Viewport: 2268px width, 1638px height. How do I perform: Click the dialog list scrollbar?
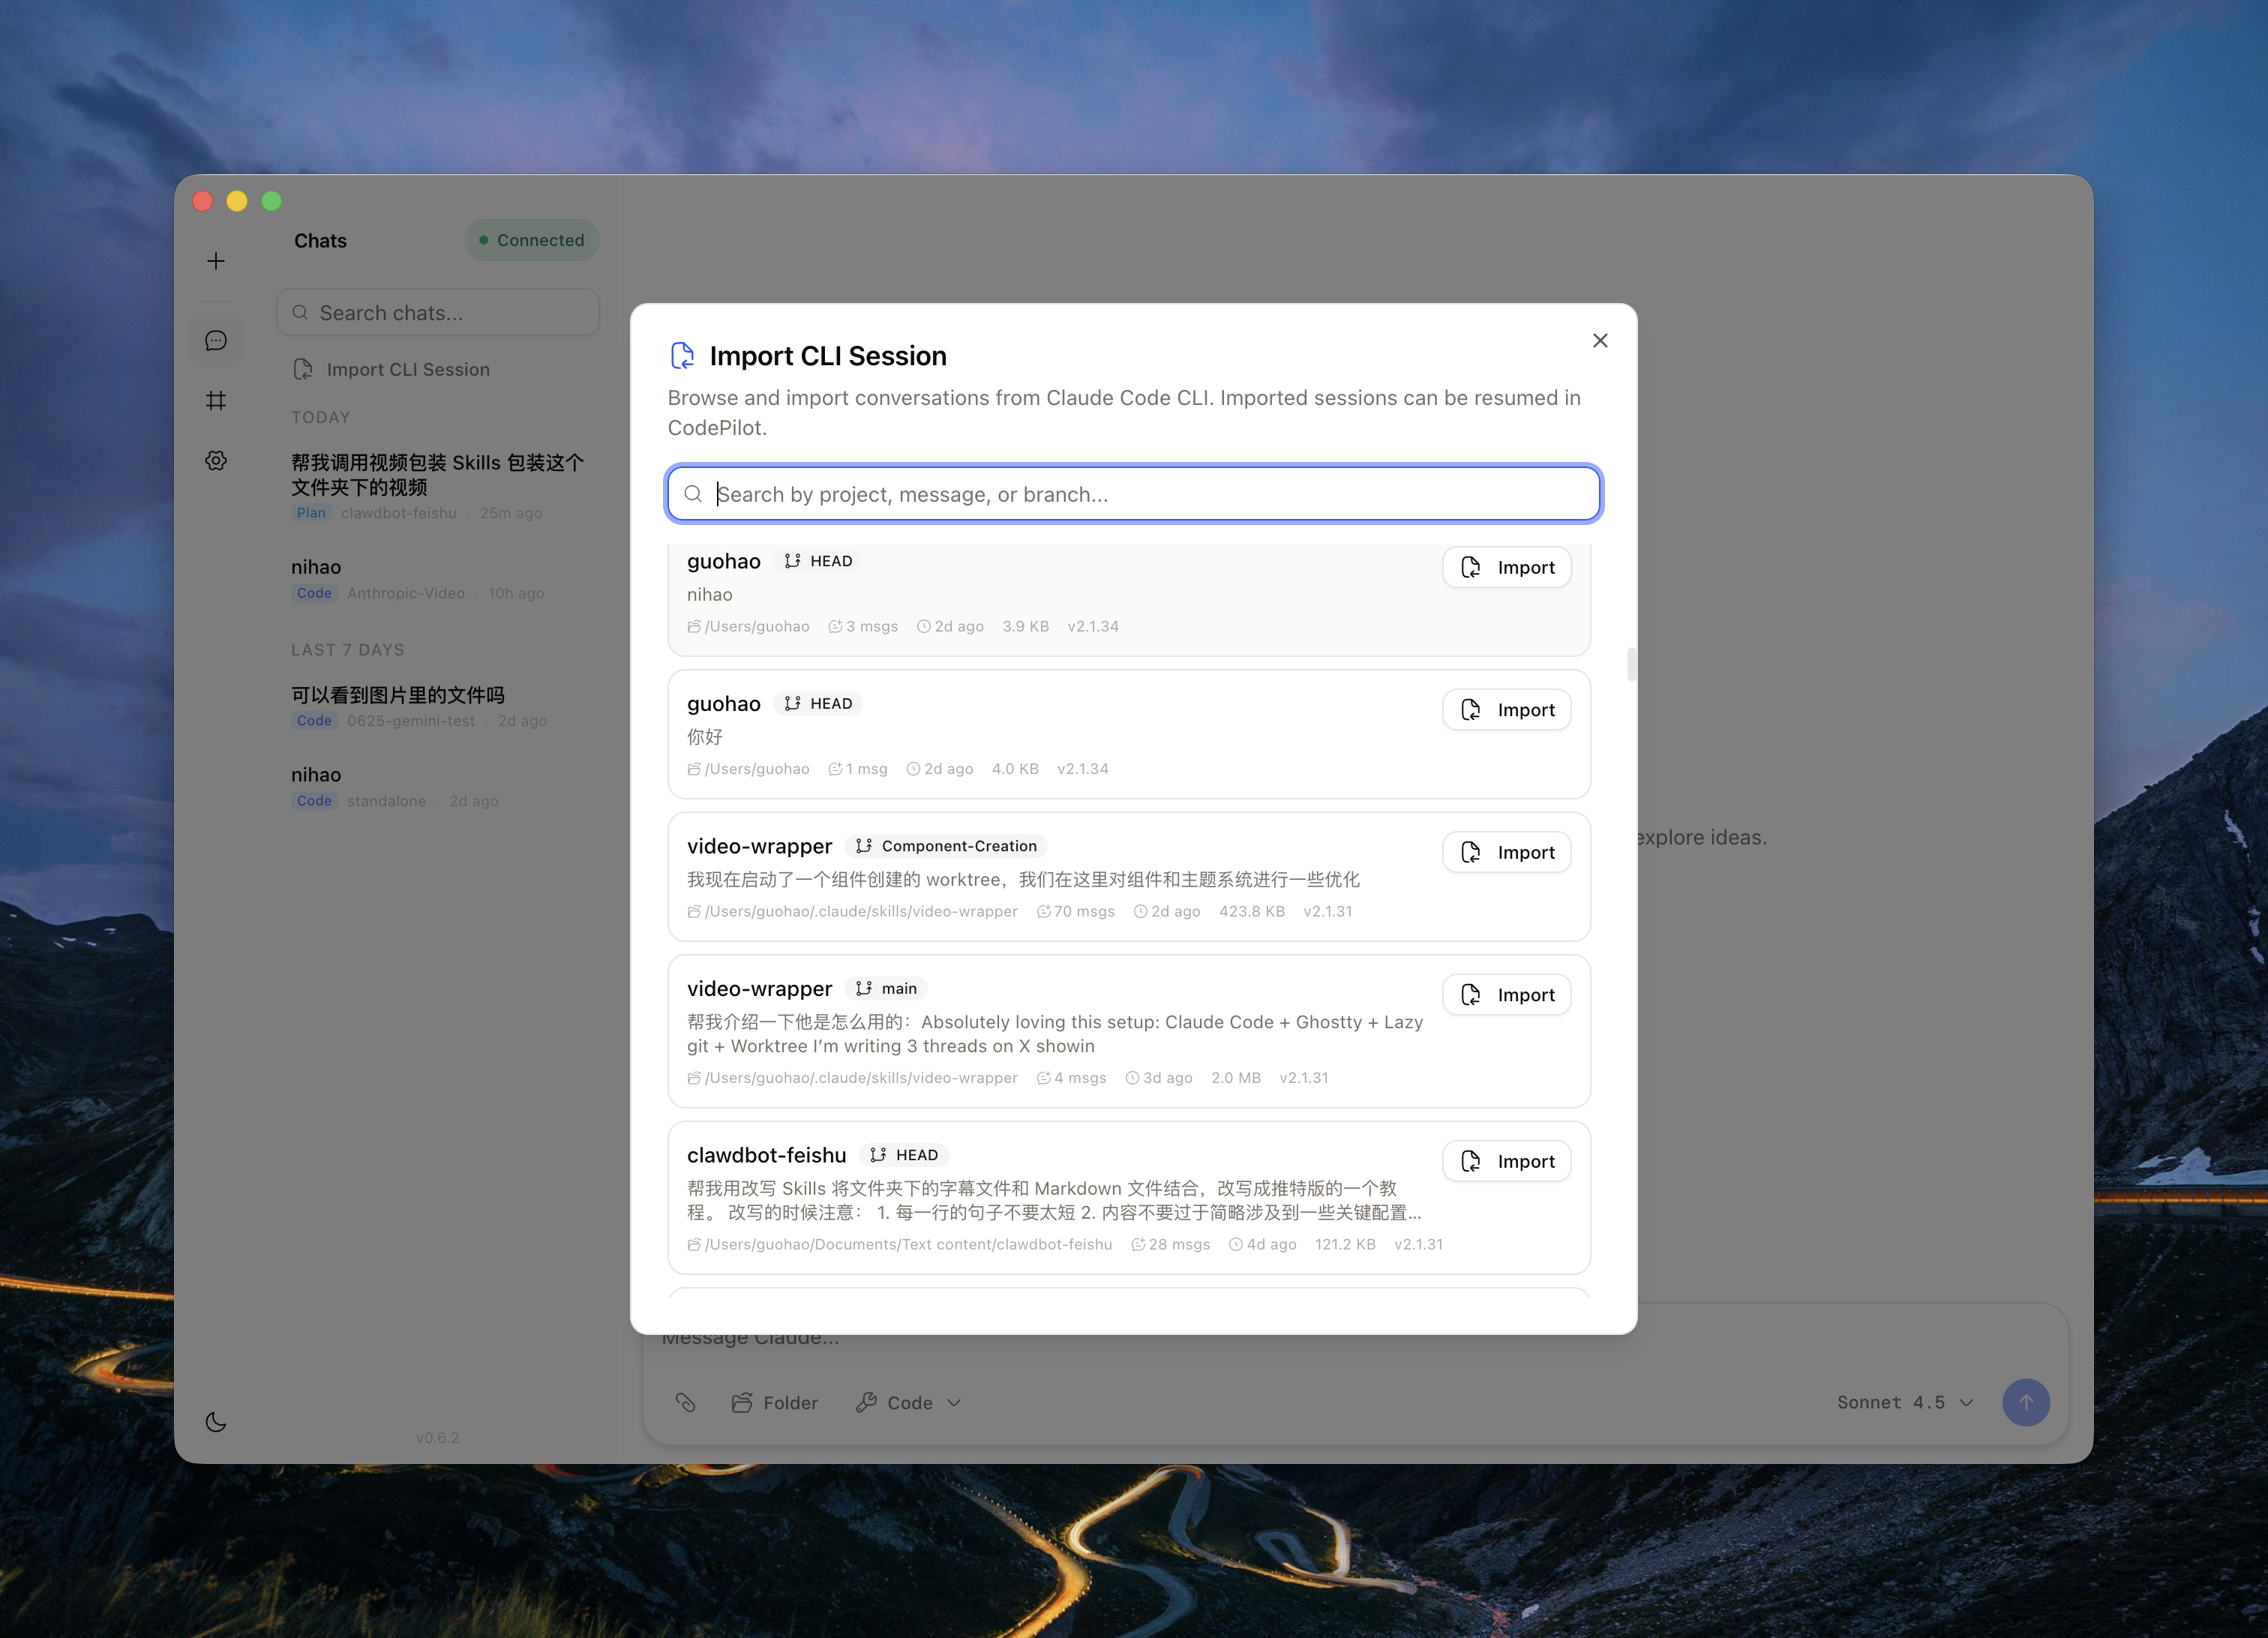[x=1631, y=664]
